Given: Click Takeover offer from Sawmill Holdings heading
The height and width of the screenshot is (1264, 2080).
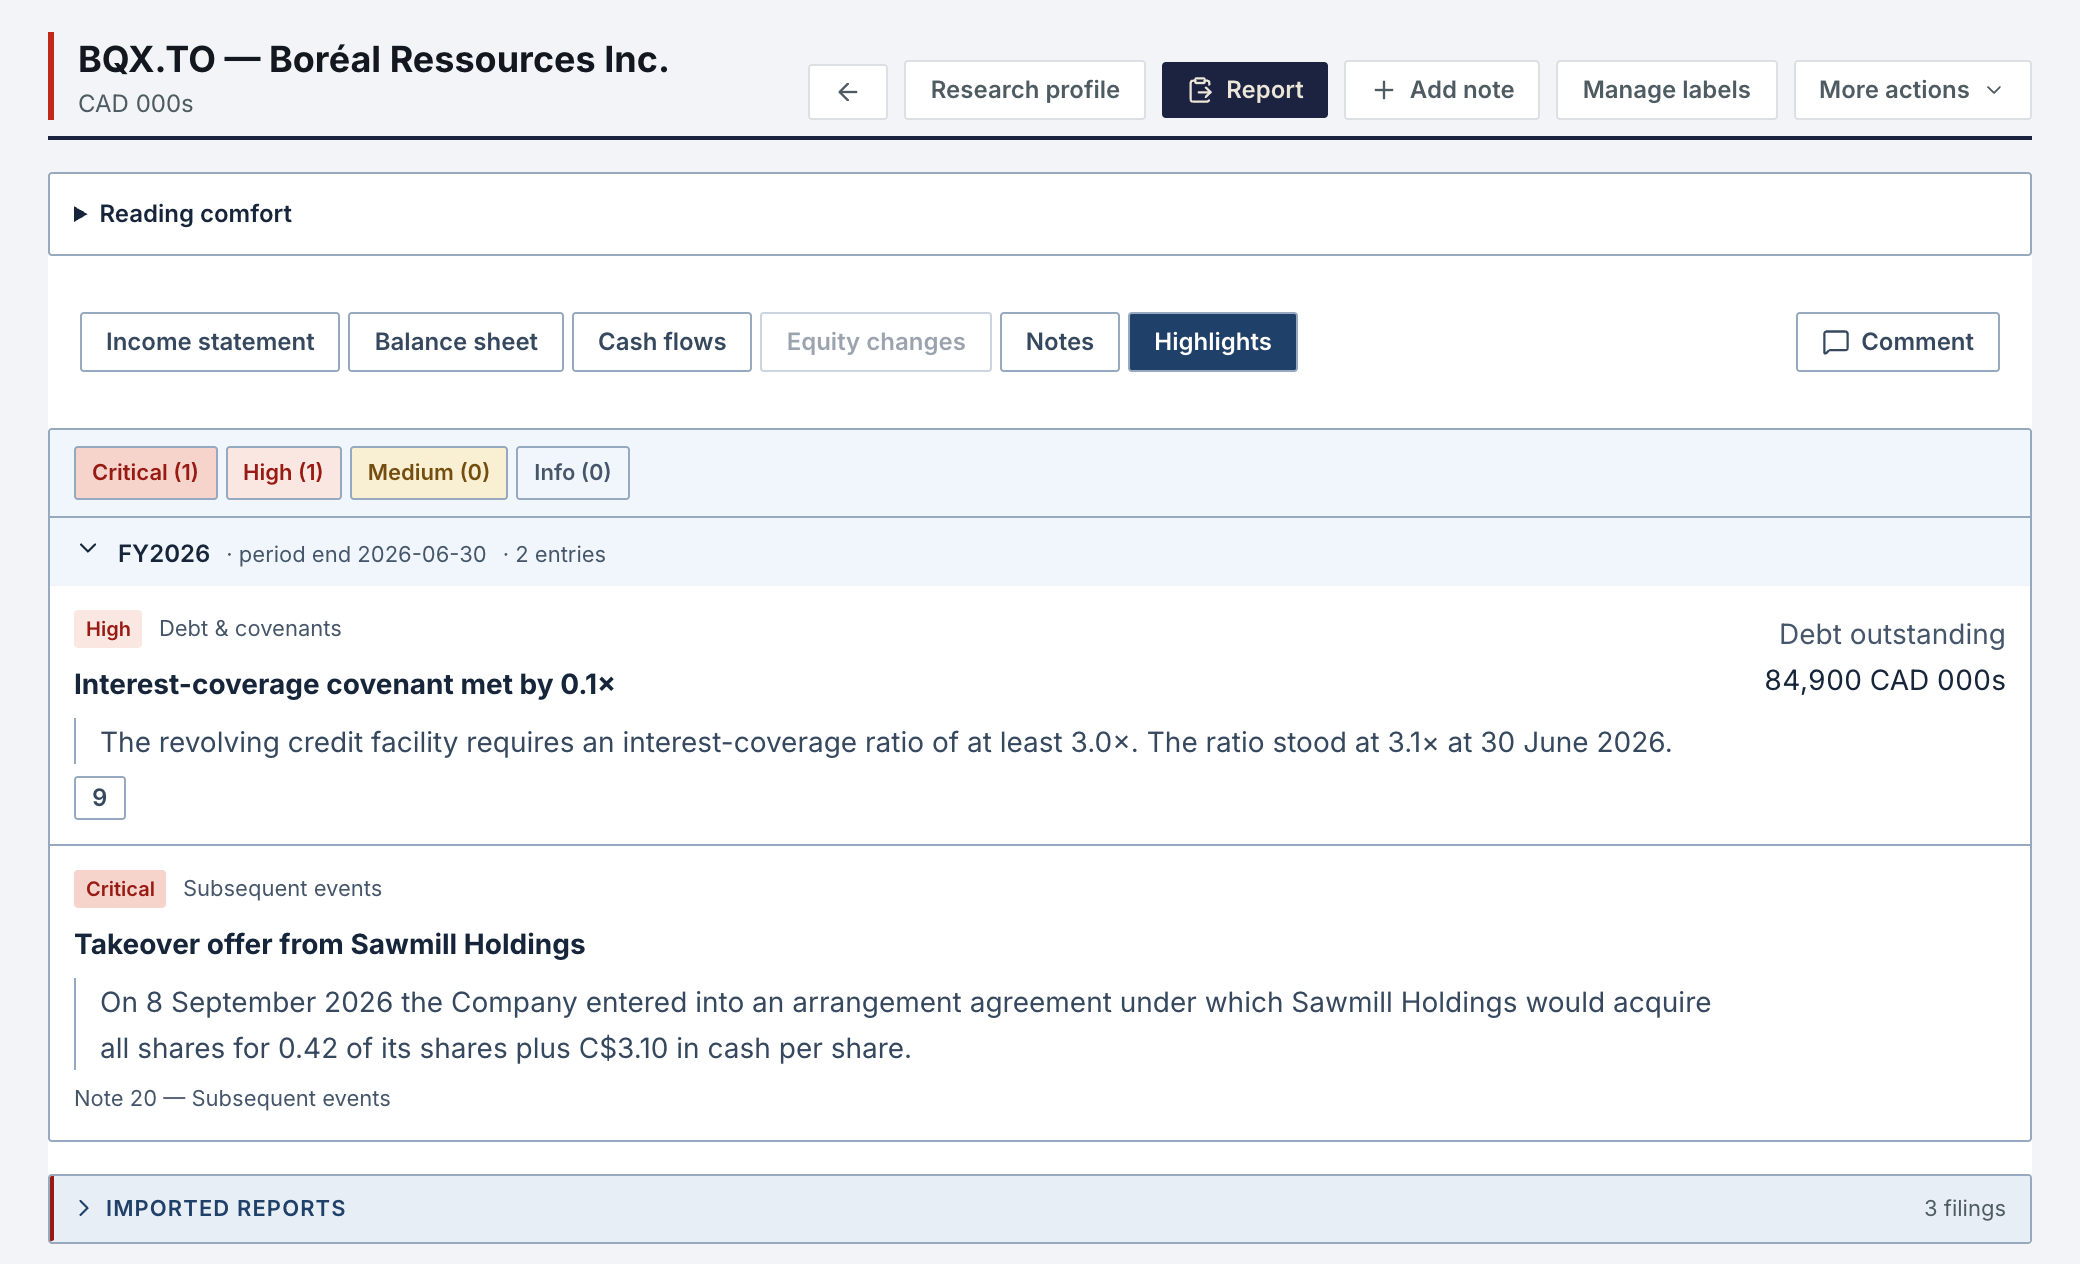Looking at the screenshot, I should pos(330,944).
